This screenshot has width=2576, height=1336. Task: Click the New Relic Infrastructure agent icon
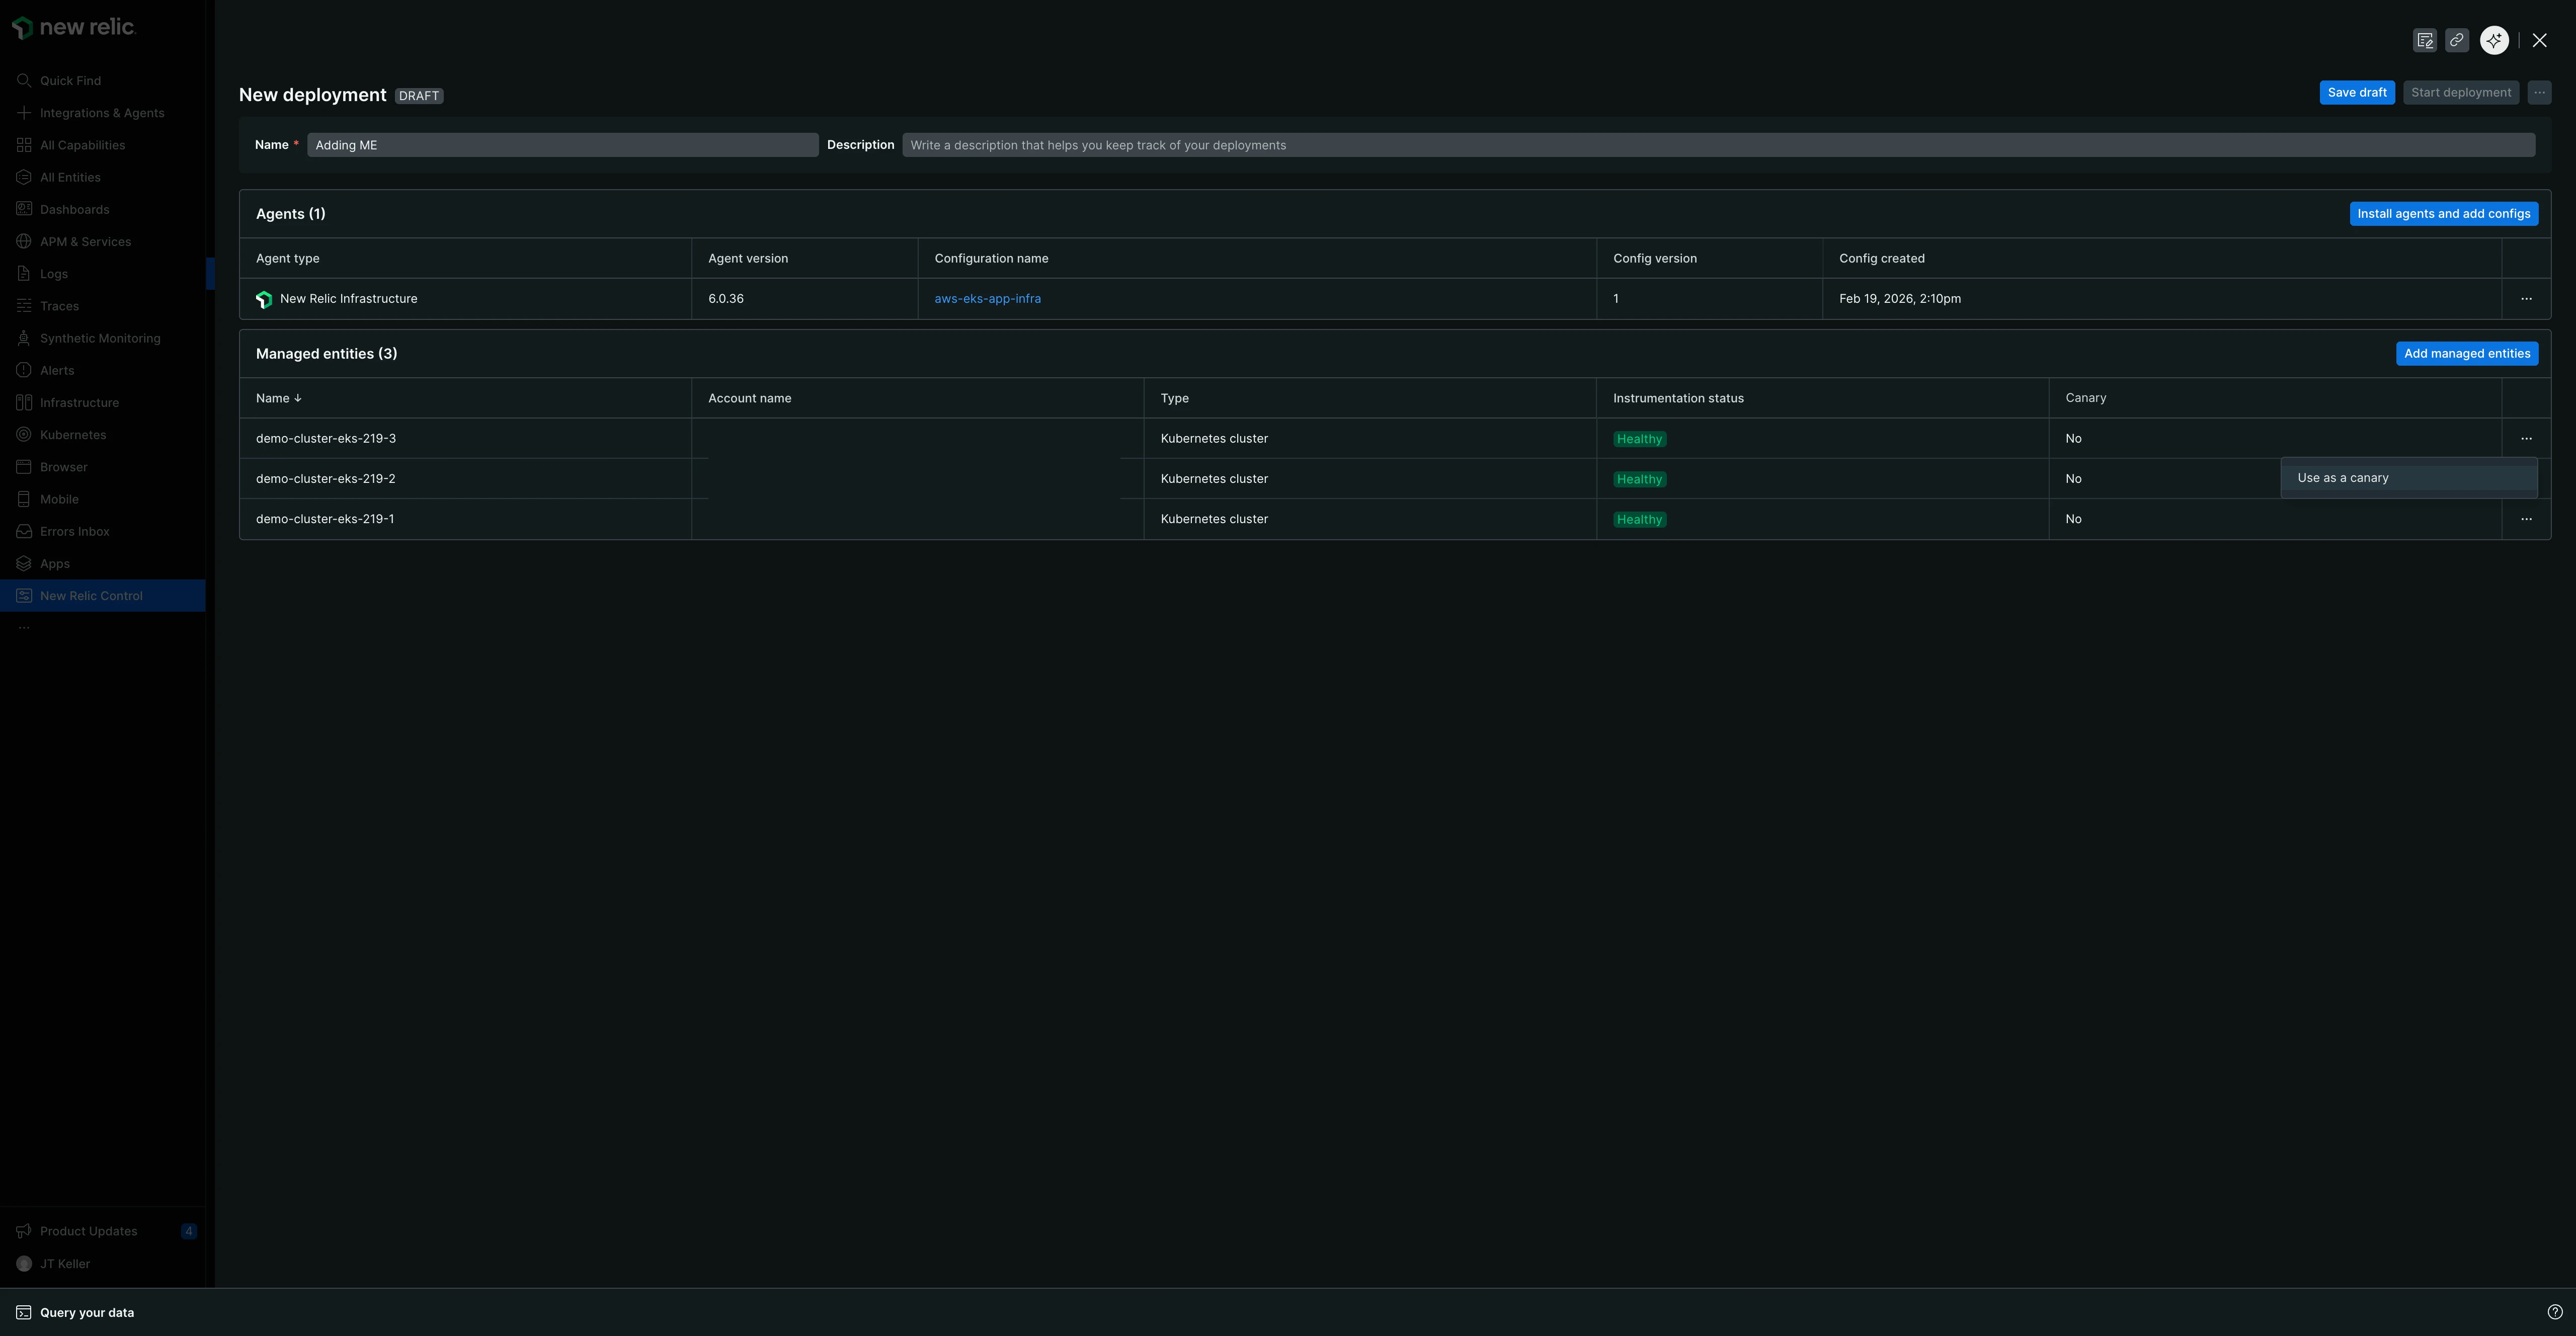tap(264, 299)
